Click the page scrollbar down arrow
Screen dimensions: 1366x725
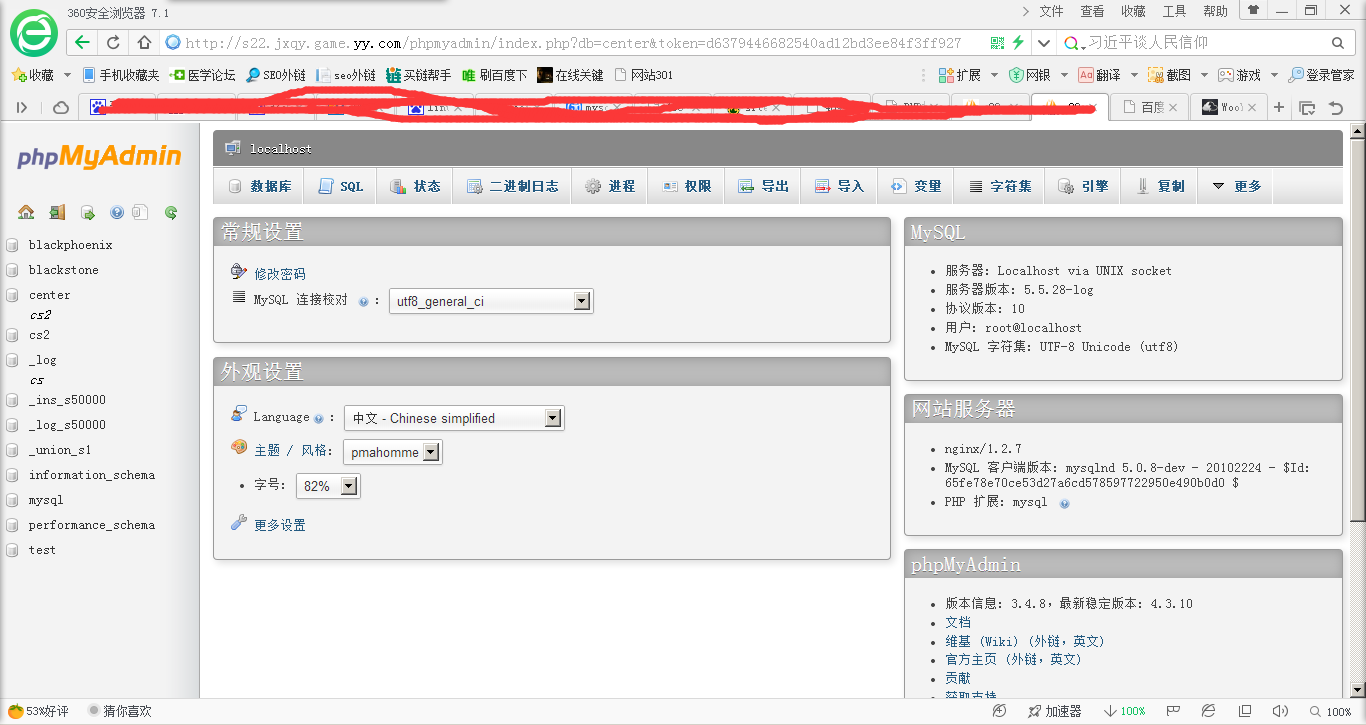pos(1357,689)
